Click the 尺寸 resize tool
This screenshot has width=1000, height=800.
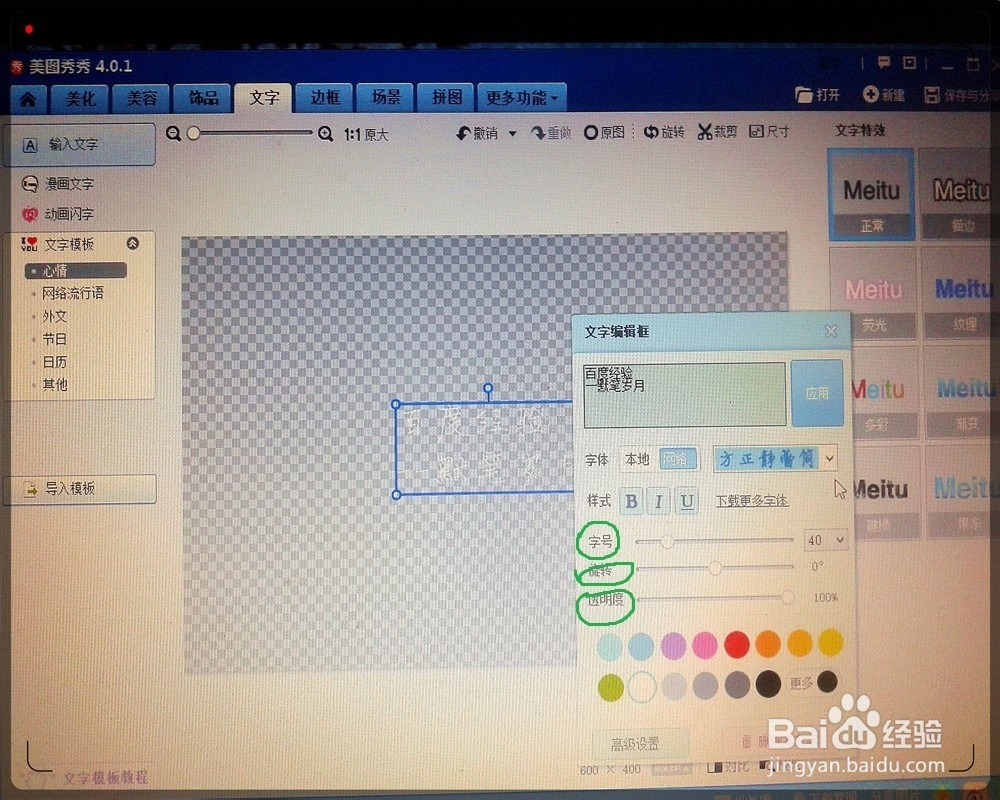click(x=768, y=131)
